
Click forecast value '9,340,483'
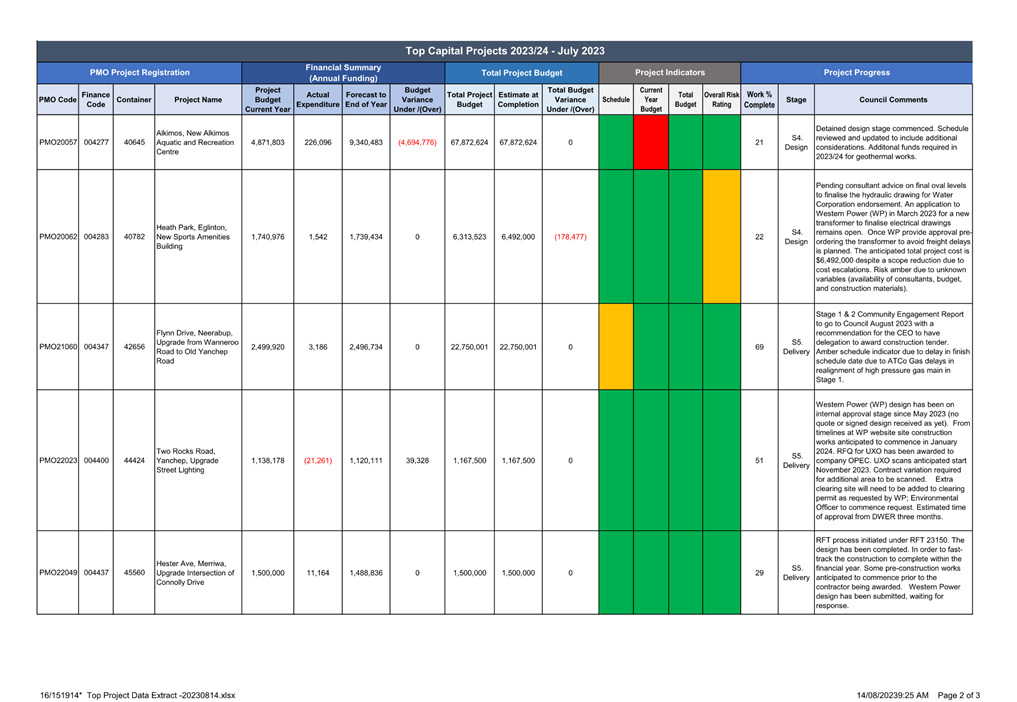coord(366,142)
